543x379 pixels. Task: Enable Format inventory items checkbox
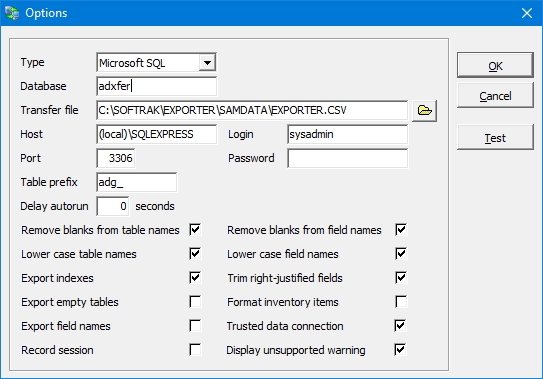click(x=401, y=302)
